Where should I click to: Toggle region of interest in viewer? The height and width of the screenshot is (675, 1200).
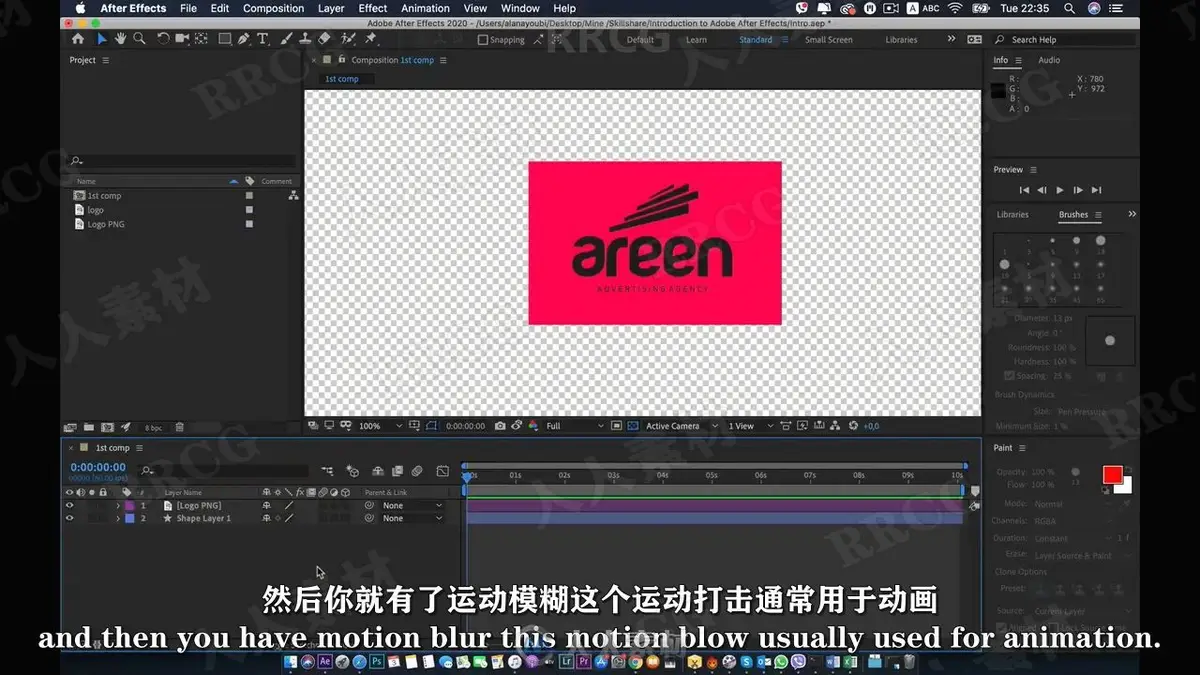click(616, 426)
